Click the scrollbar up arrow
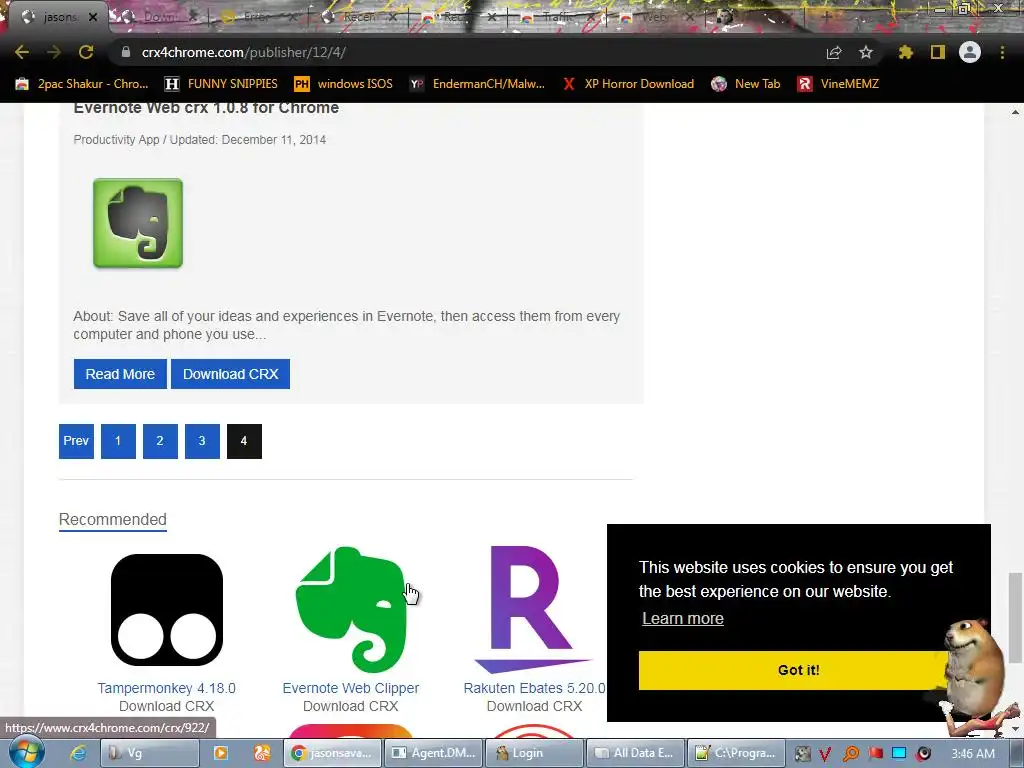Screen dimensions: 1024x768 pos(1015,112)
